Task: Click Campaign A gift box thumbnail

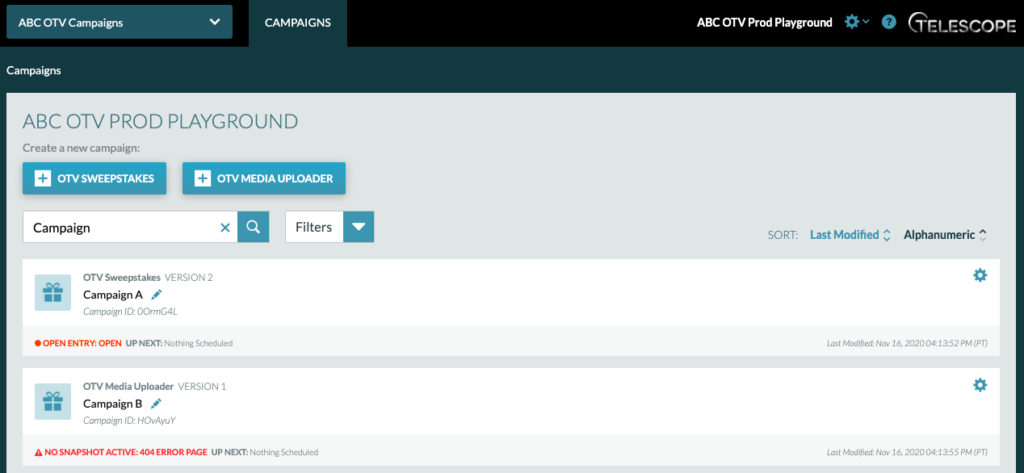Action: tap(53, 293)
